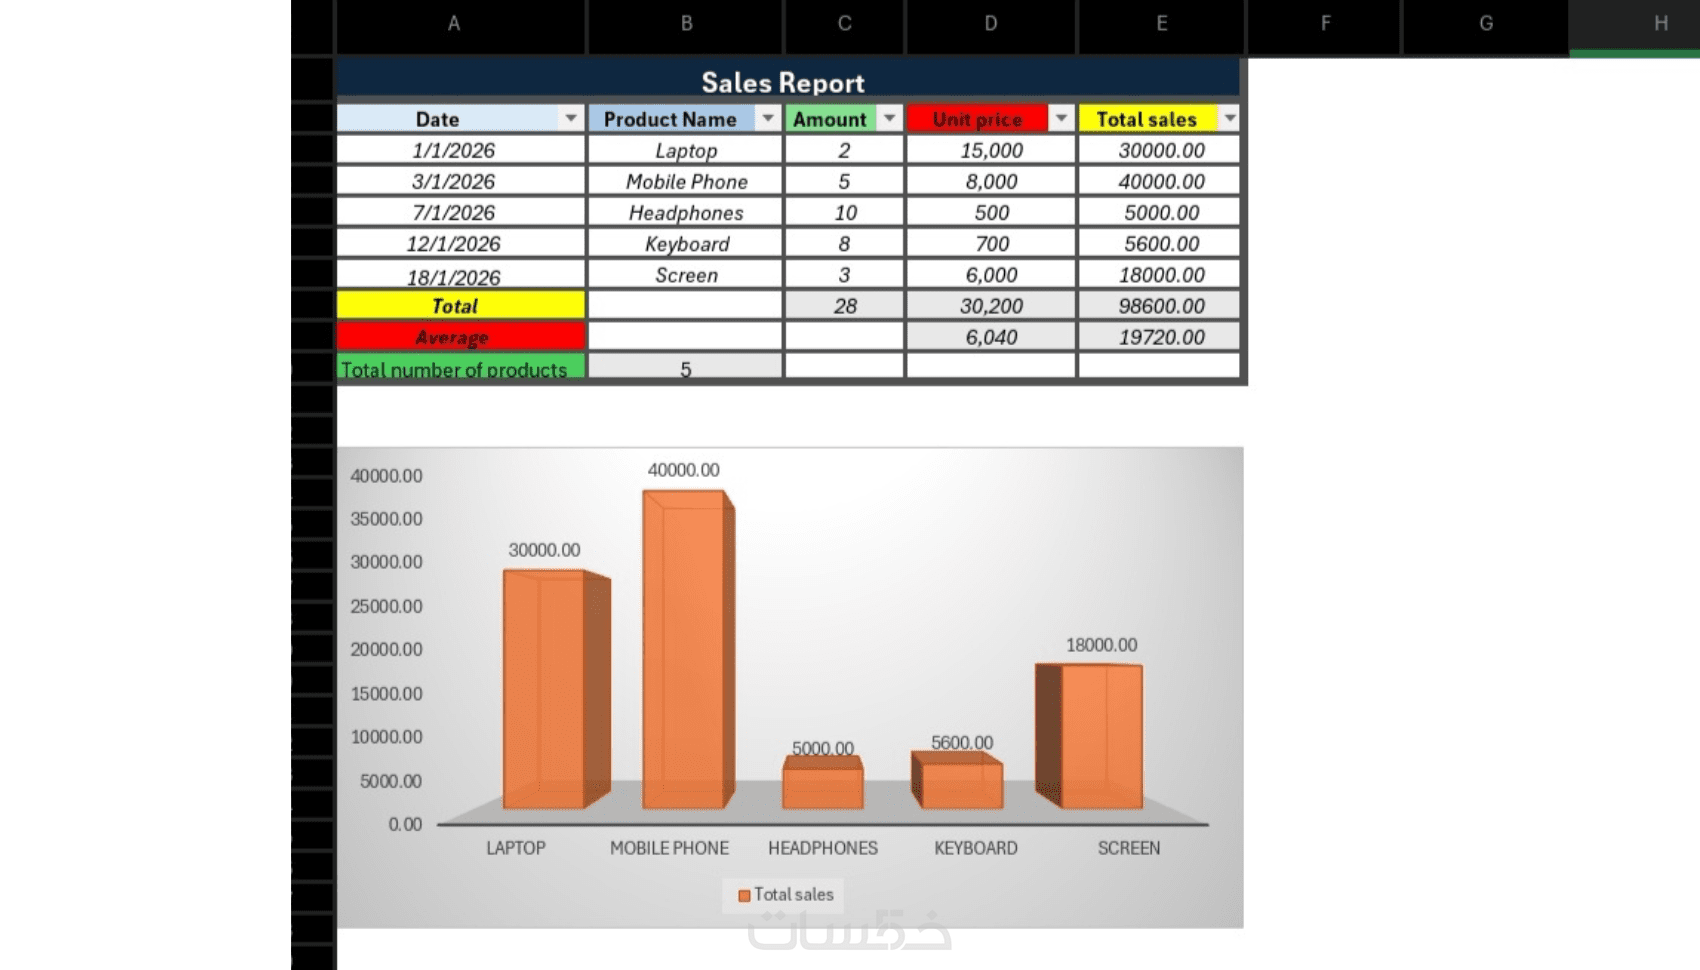
Task: Select column C header
Action: click(x=845, y=23)
